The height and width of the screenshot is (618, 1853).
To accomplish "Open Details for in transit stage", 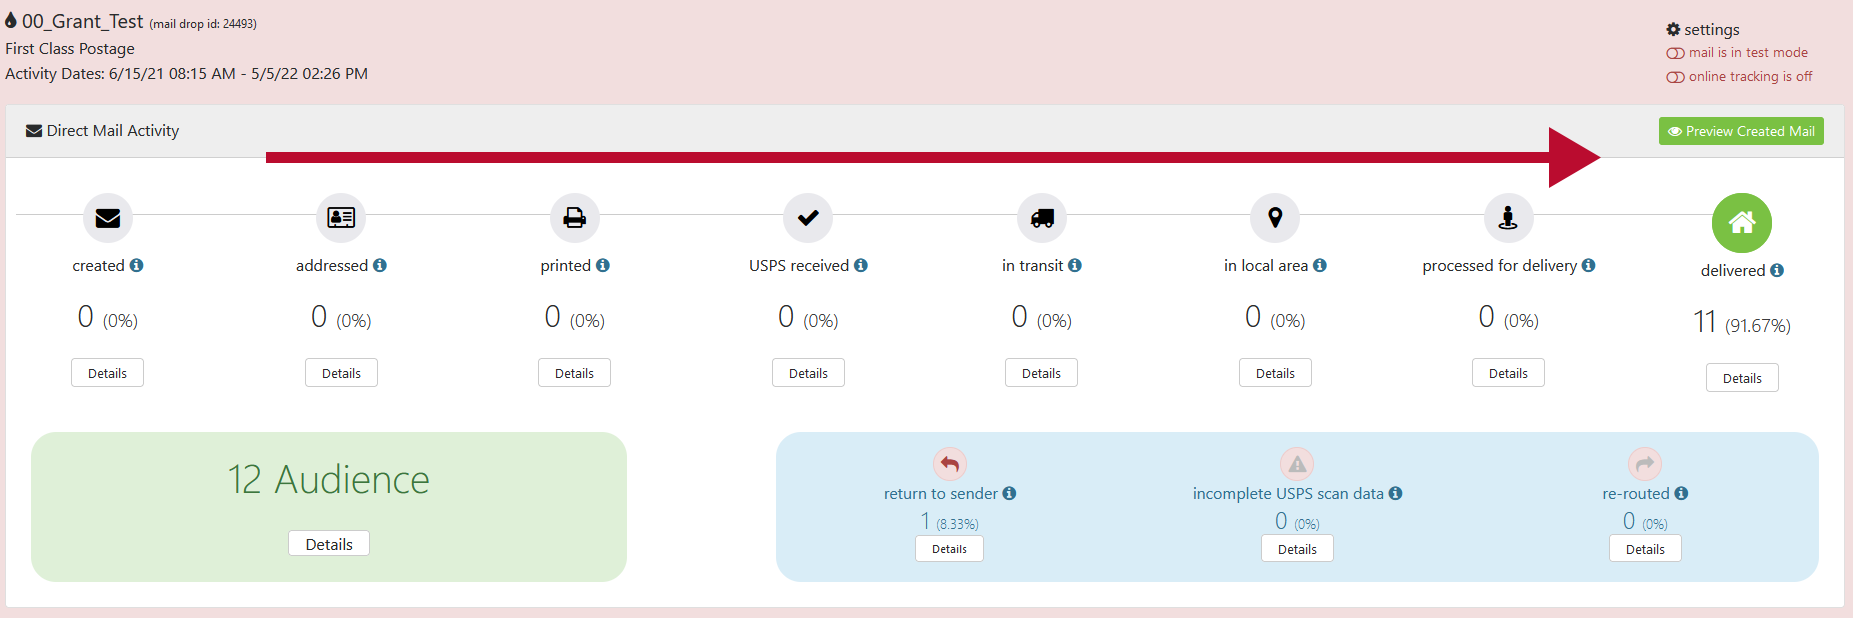I will pos(1041,373).
